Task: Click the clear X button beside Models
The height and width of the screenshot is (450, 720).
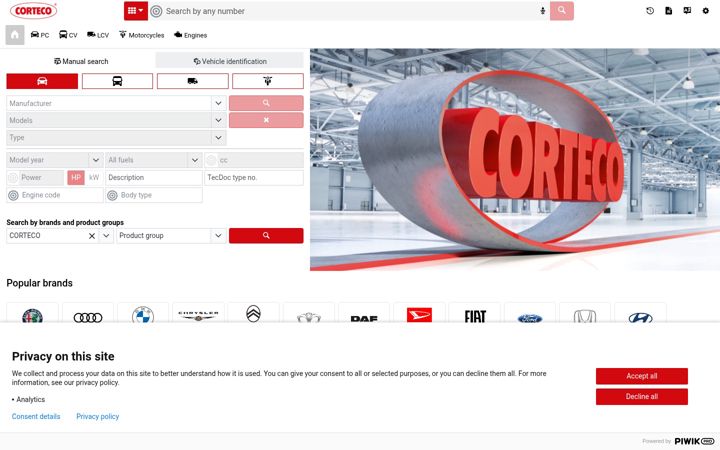Action: (x=266, y=120)
